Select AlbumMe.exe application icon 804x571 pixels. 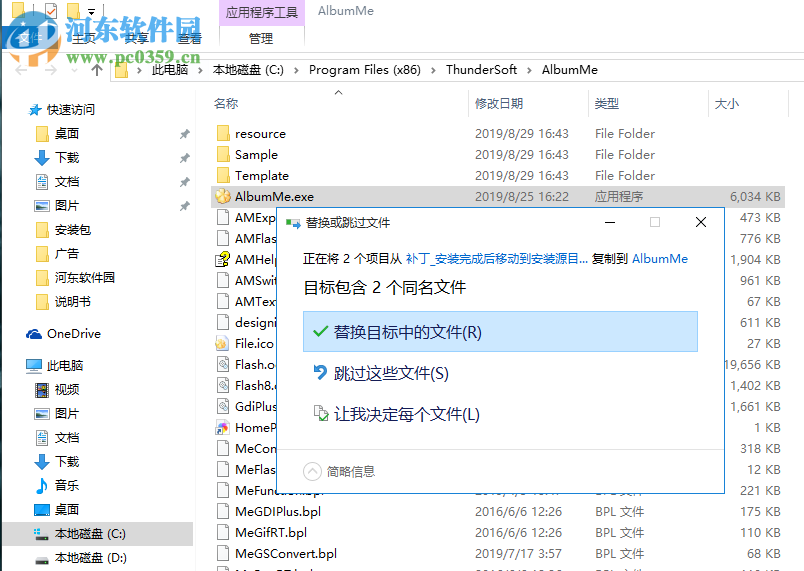(223, 196)
